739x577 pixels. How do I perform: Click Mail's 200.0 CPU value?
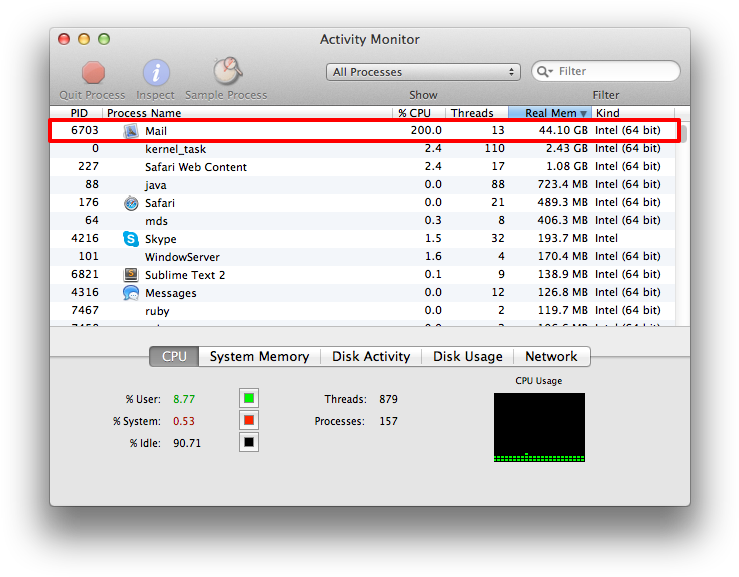(x=426, y=130)
